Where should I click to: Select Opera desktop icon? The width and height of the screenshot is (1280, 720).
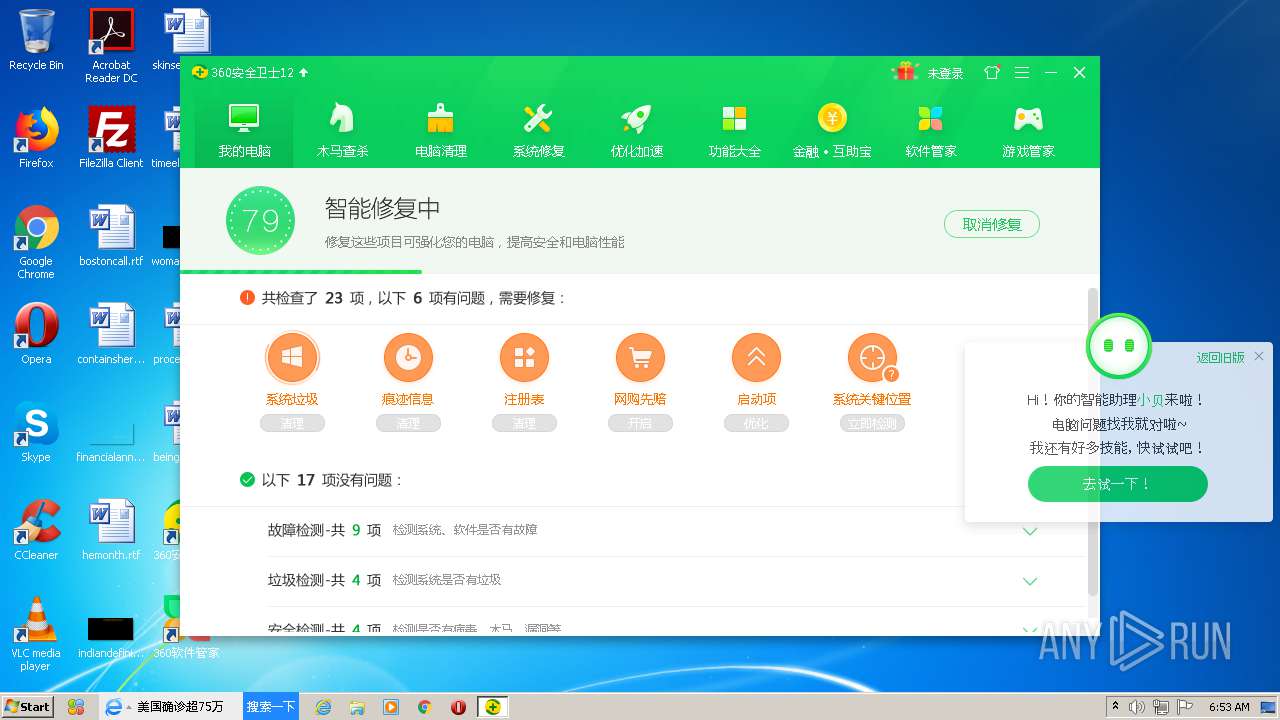point(36,333)
